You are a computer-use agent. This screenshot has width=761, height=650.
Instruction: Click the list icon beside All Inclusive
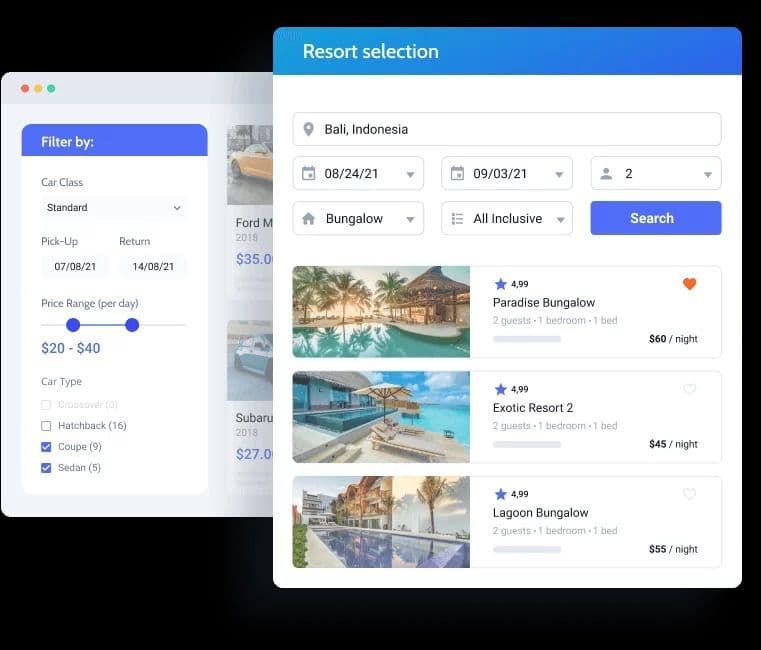click(x=457, y=218)
